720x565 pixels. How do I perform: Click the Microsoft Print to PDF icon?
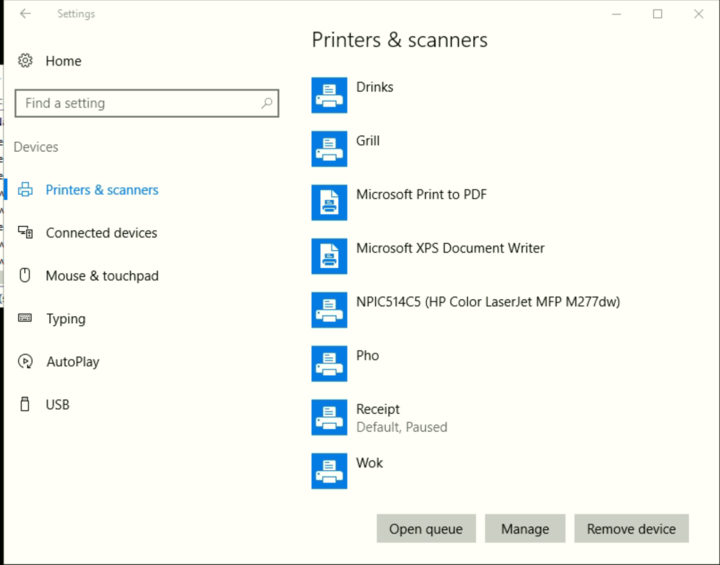click(x=329, y=203)
